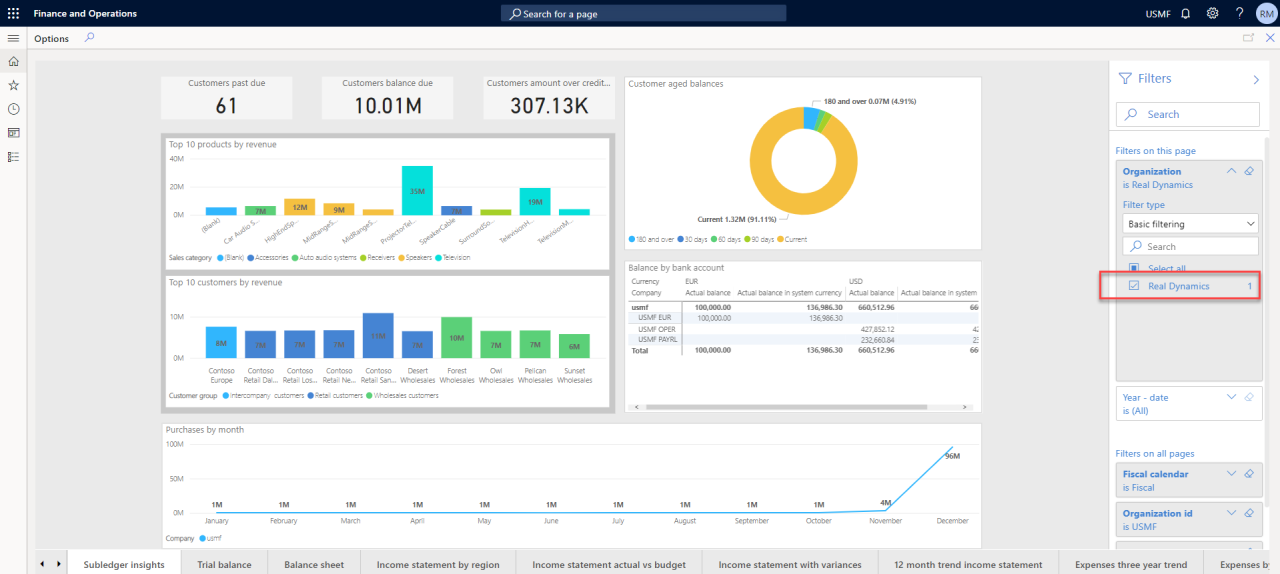Open Income statement actual vs budget tab
Viewport: 1280px width, 574px height.
click(609, 564)
